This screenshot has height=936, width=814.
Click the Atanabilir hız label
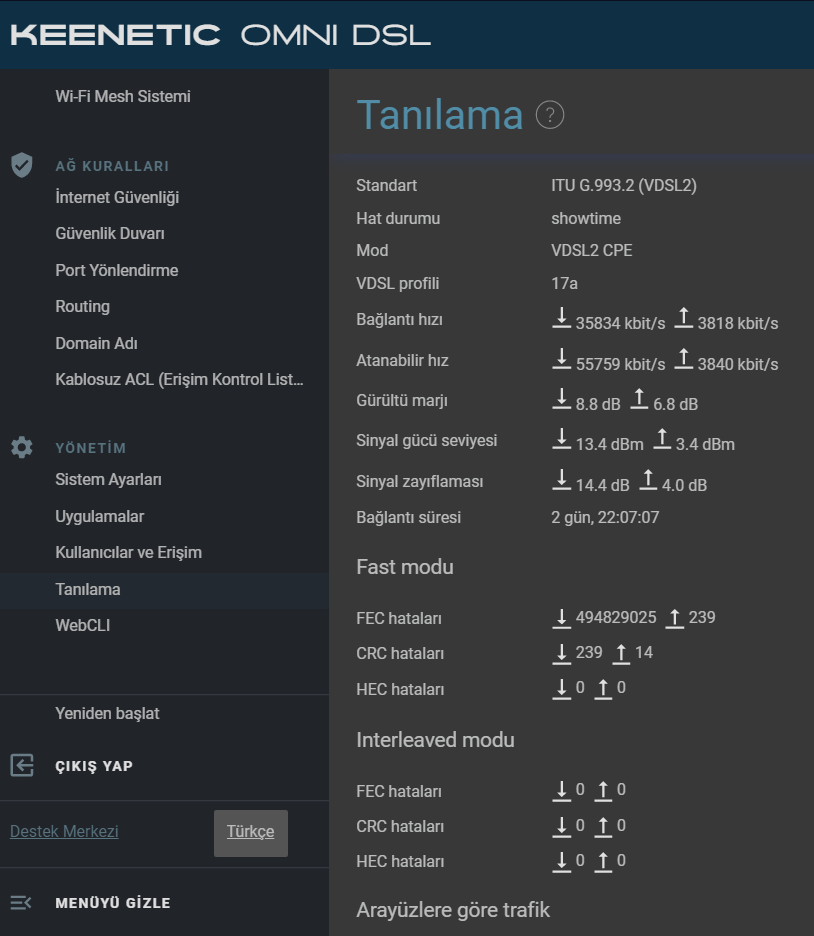402,360
